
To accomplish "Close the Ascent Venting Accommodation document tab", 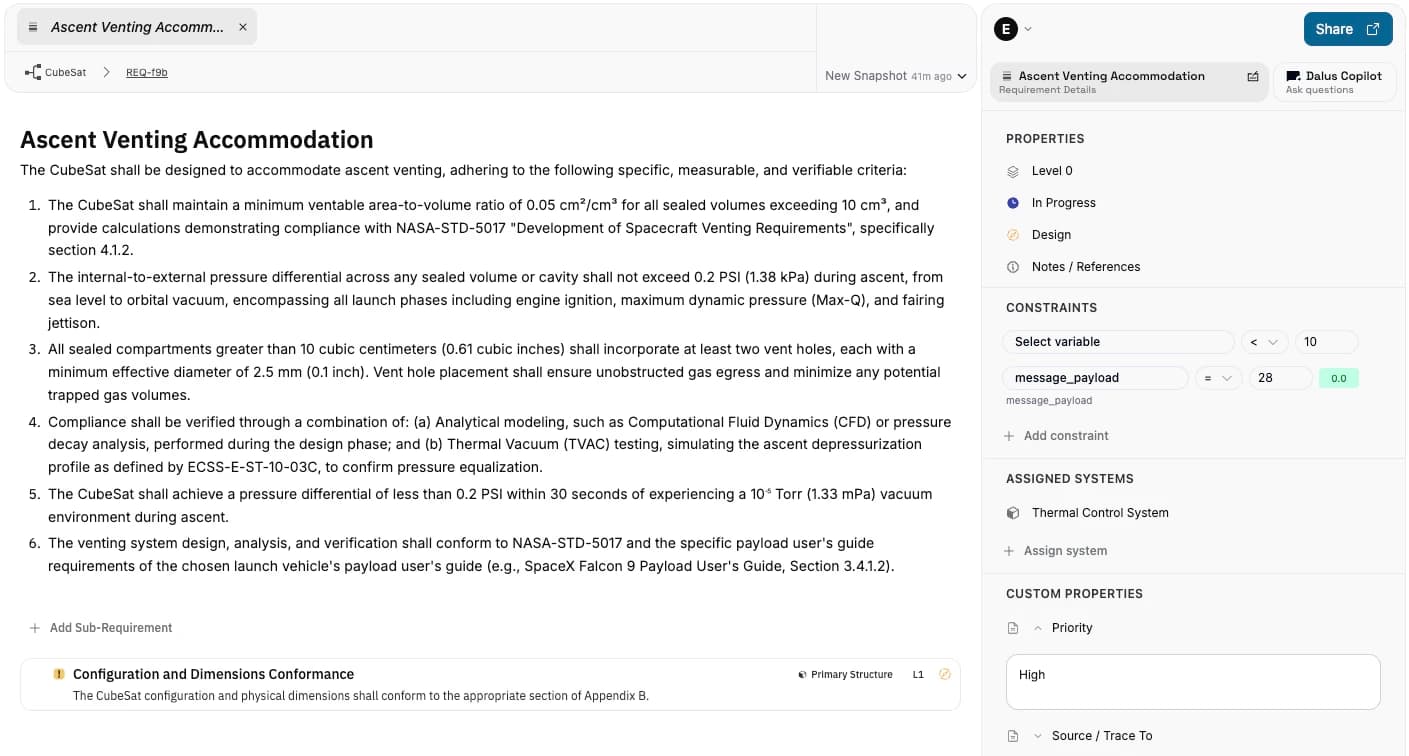I will (243, 27).
